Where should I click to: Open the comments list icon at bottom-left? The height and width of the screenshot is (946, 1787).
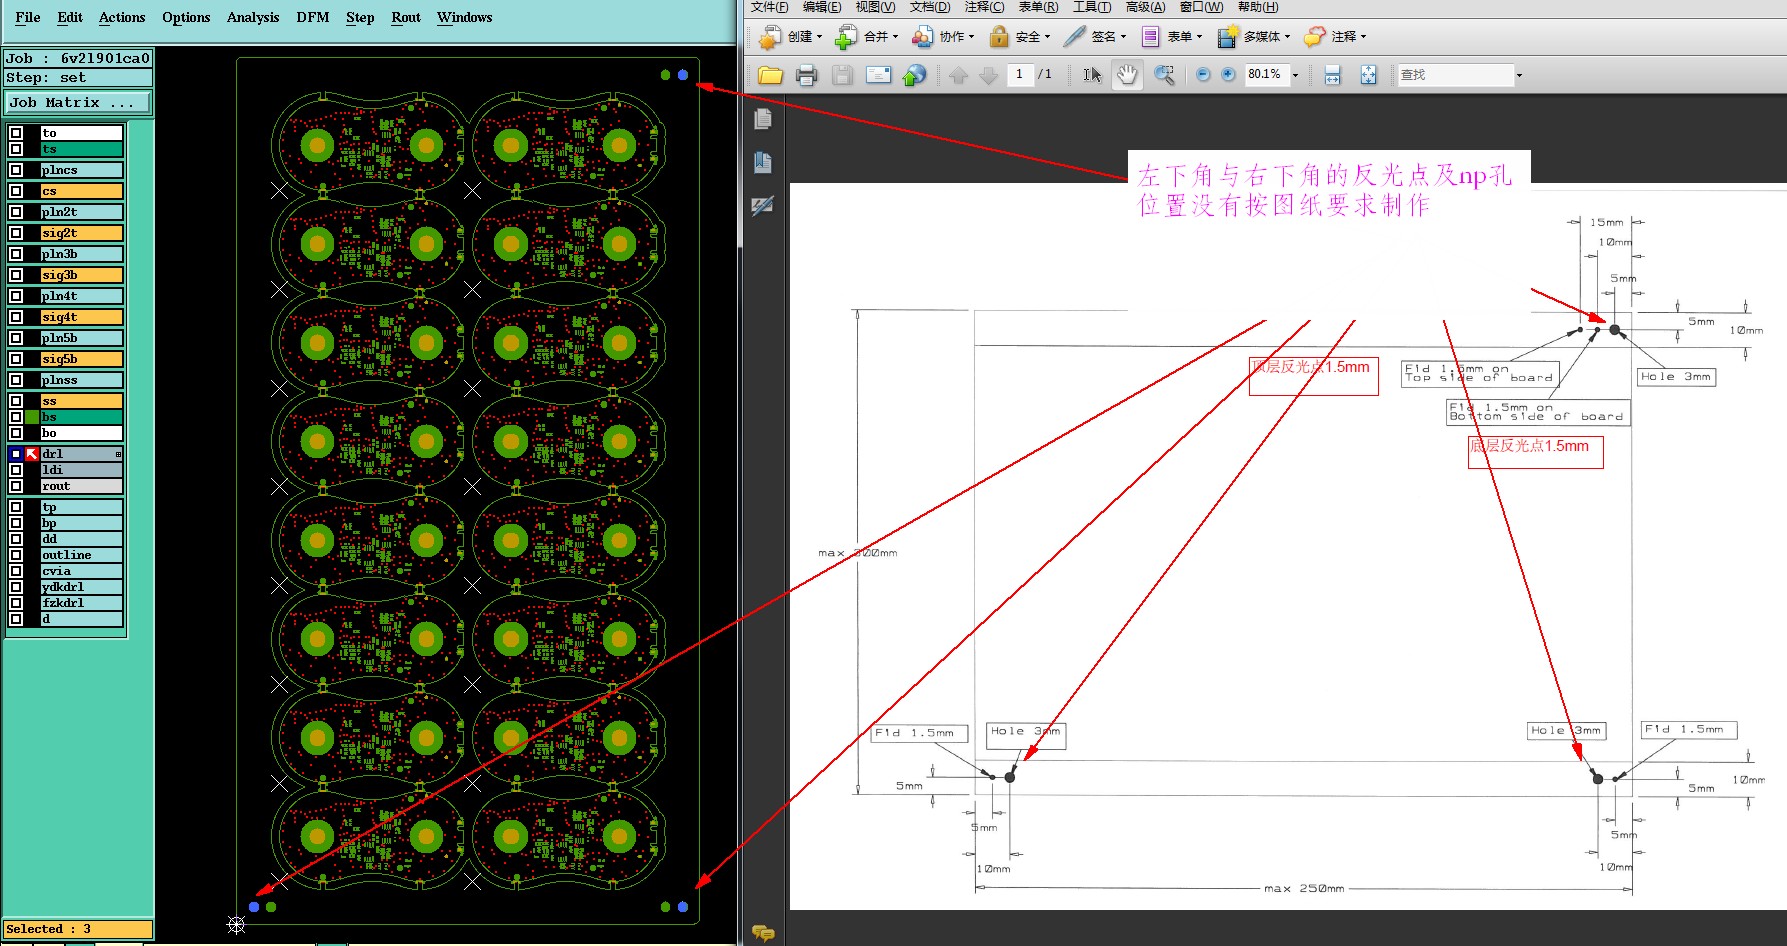click(763, 933)
